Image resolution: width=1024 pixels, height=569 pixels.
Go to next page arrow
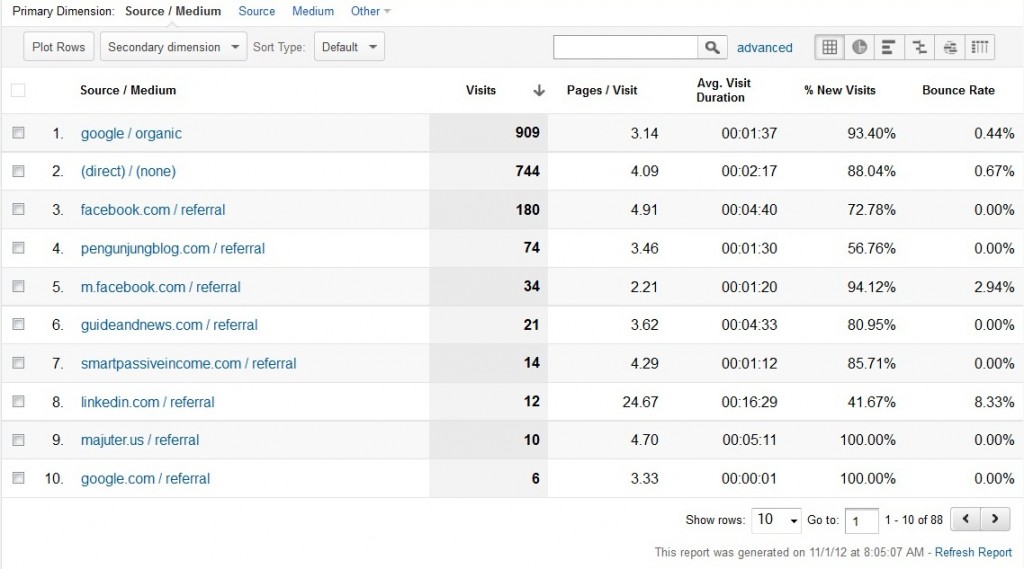(995, 519)
